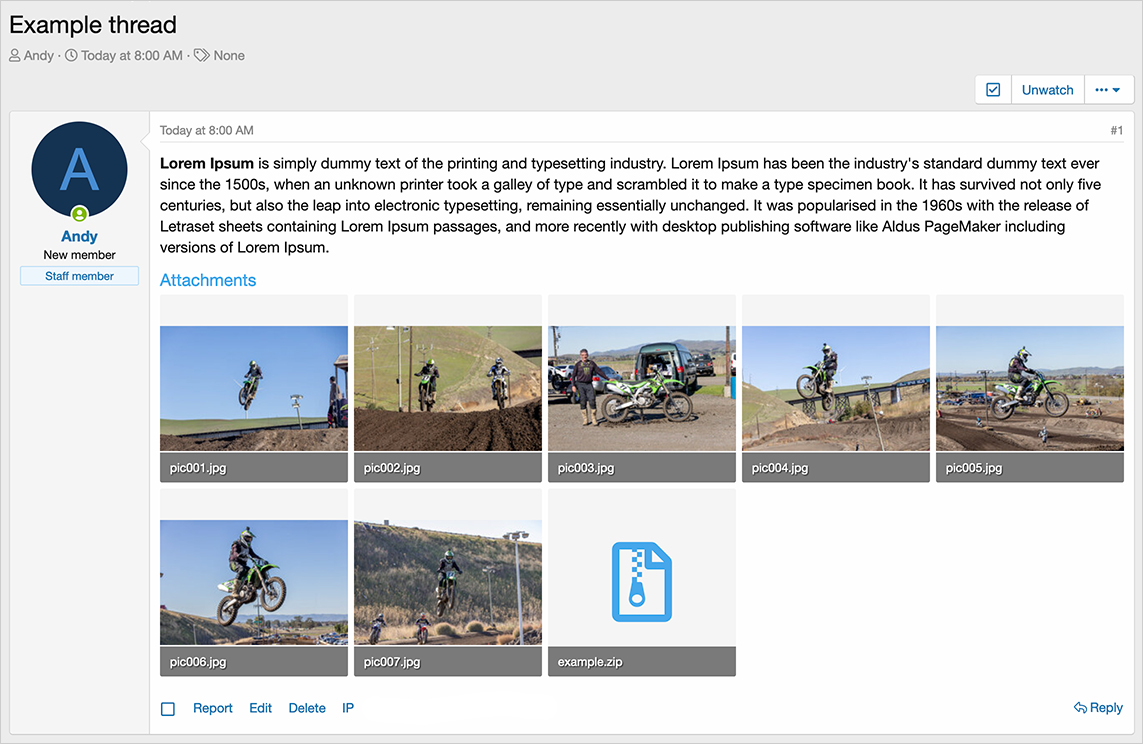Toggle the mark-read checkbox button beside Unwatch
The image size is (1143, 744).
[x=993, y=90]
